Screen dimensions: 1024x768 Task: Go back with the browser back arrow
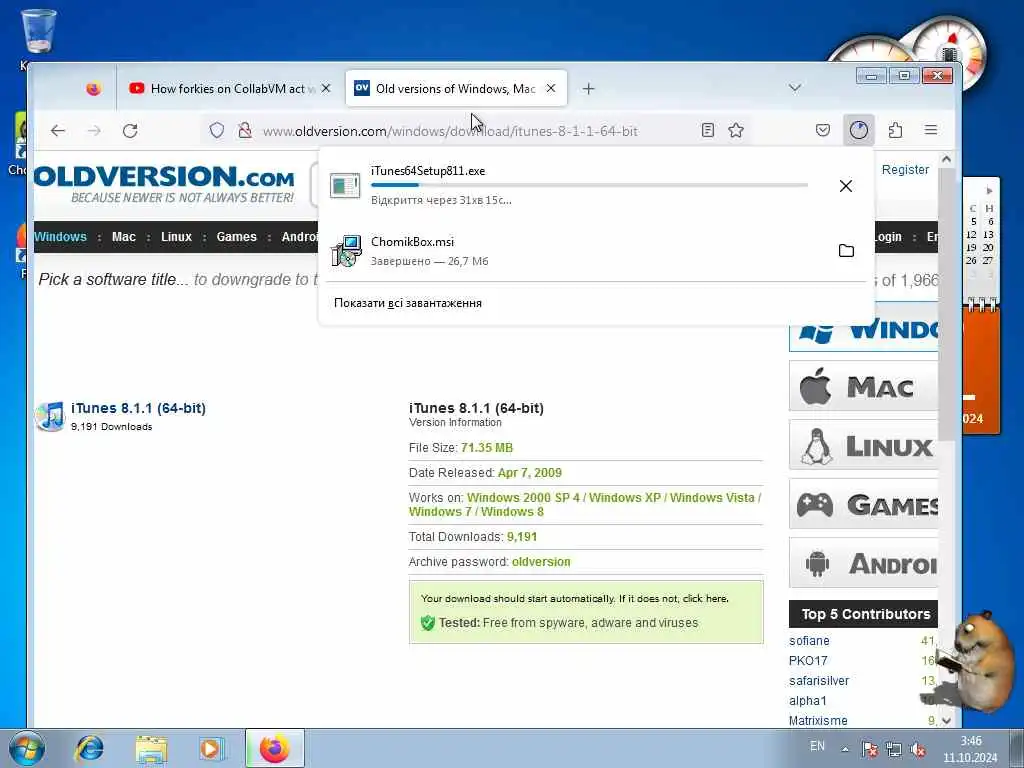(57, 131)
